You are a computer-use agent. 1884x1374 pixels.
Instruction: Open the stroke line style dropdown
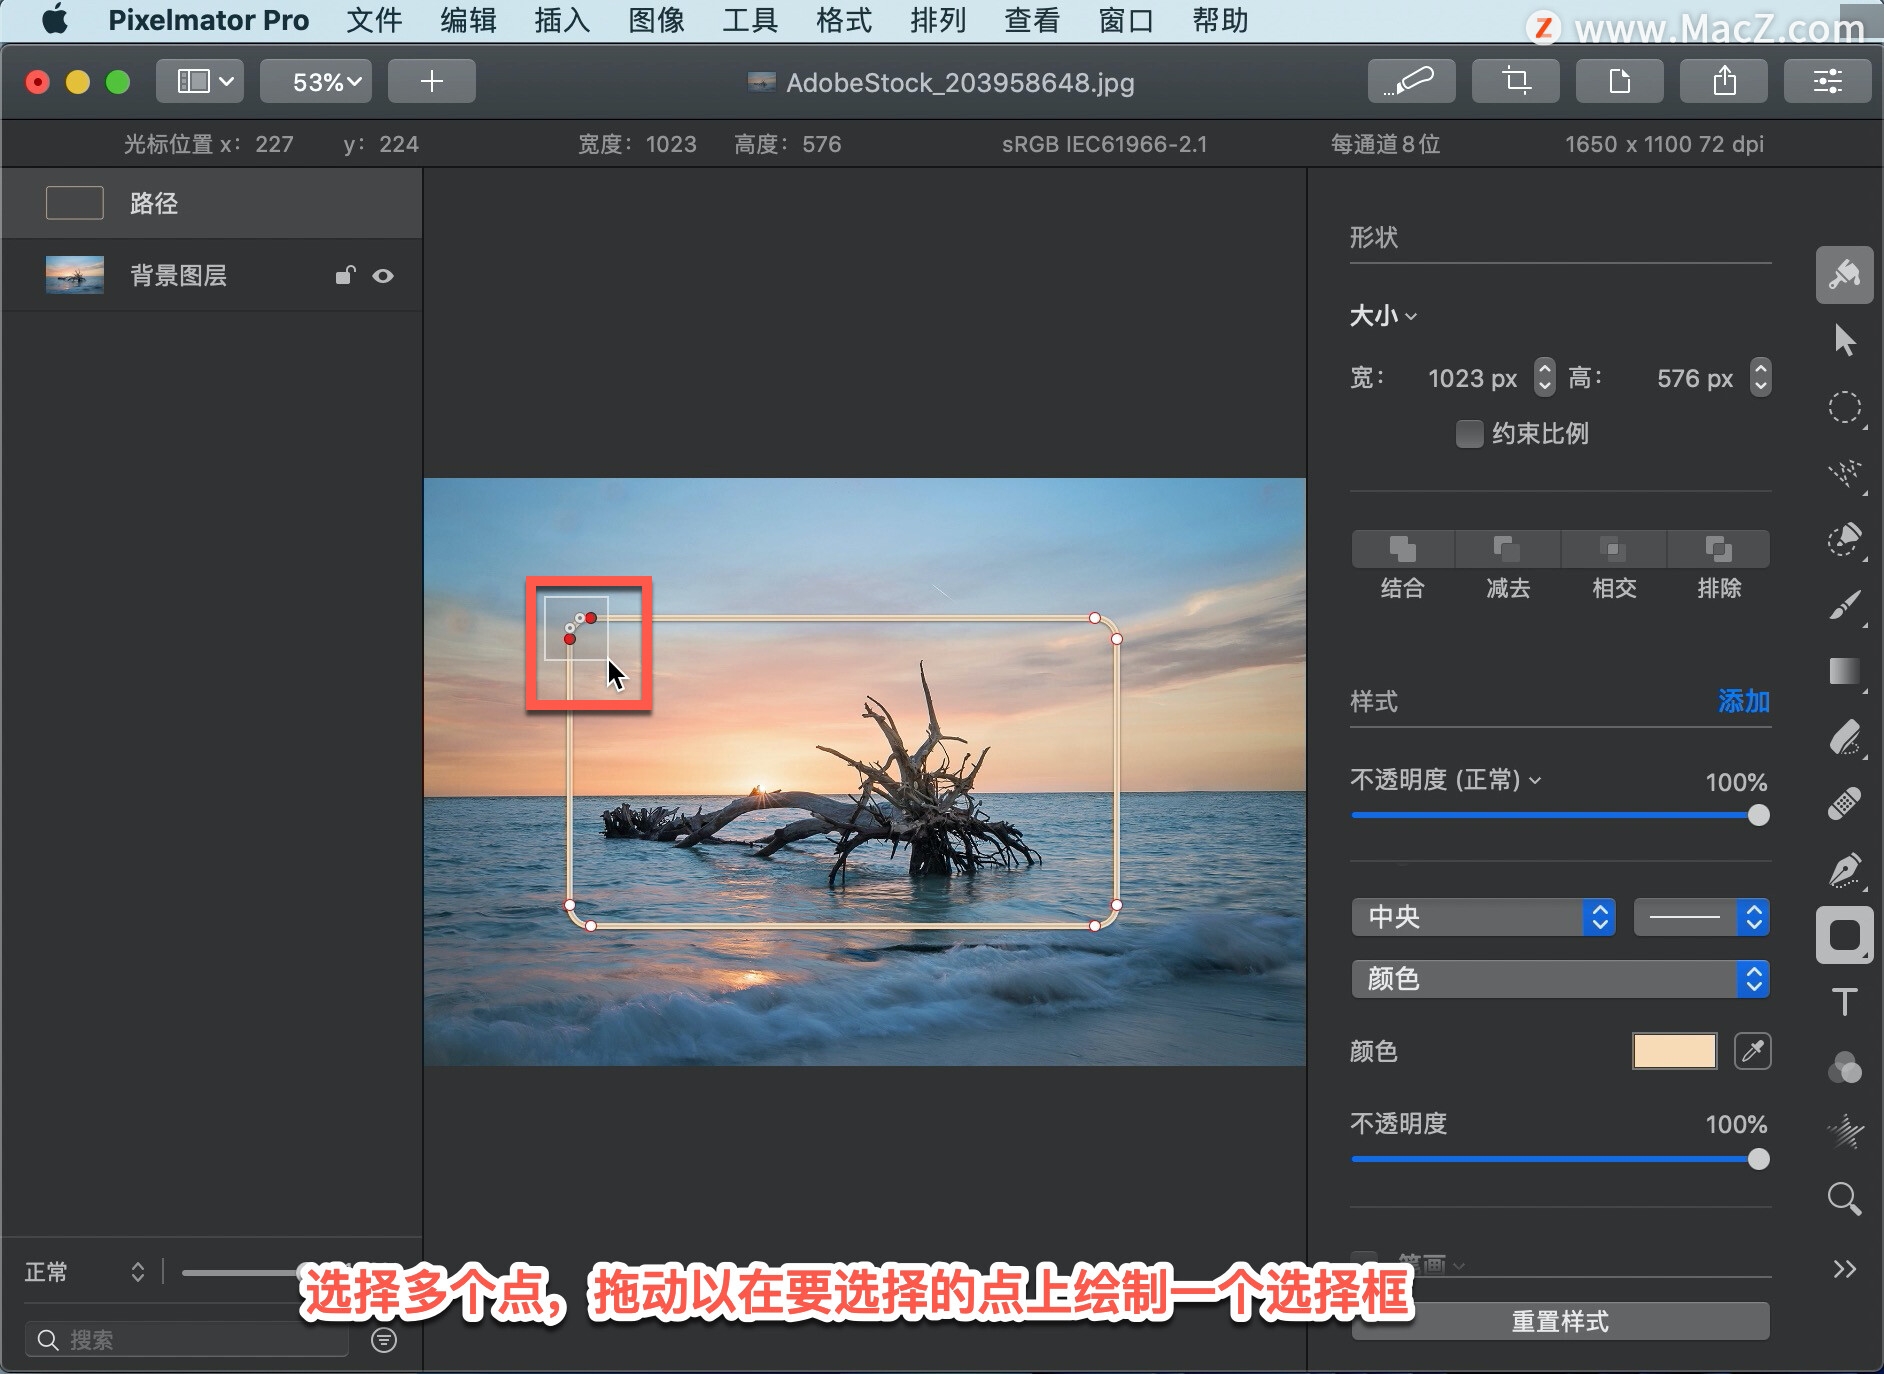click(x=1701, y=917)
